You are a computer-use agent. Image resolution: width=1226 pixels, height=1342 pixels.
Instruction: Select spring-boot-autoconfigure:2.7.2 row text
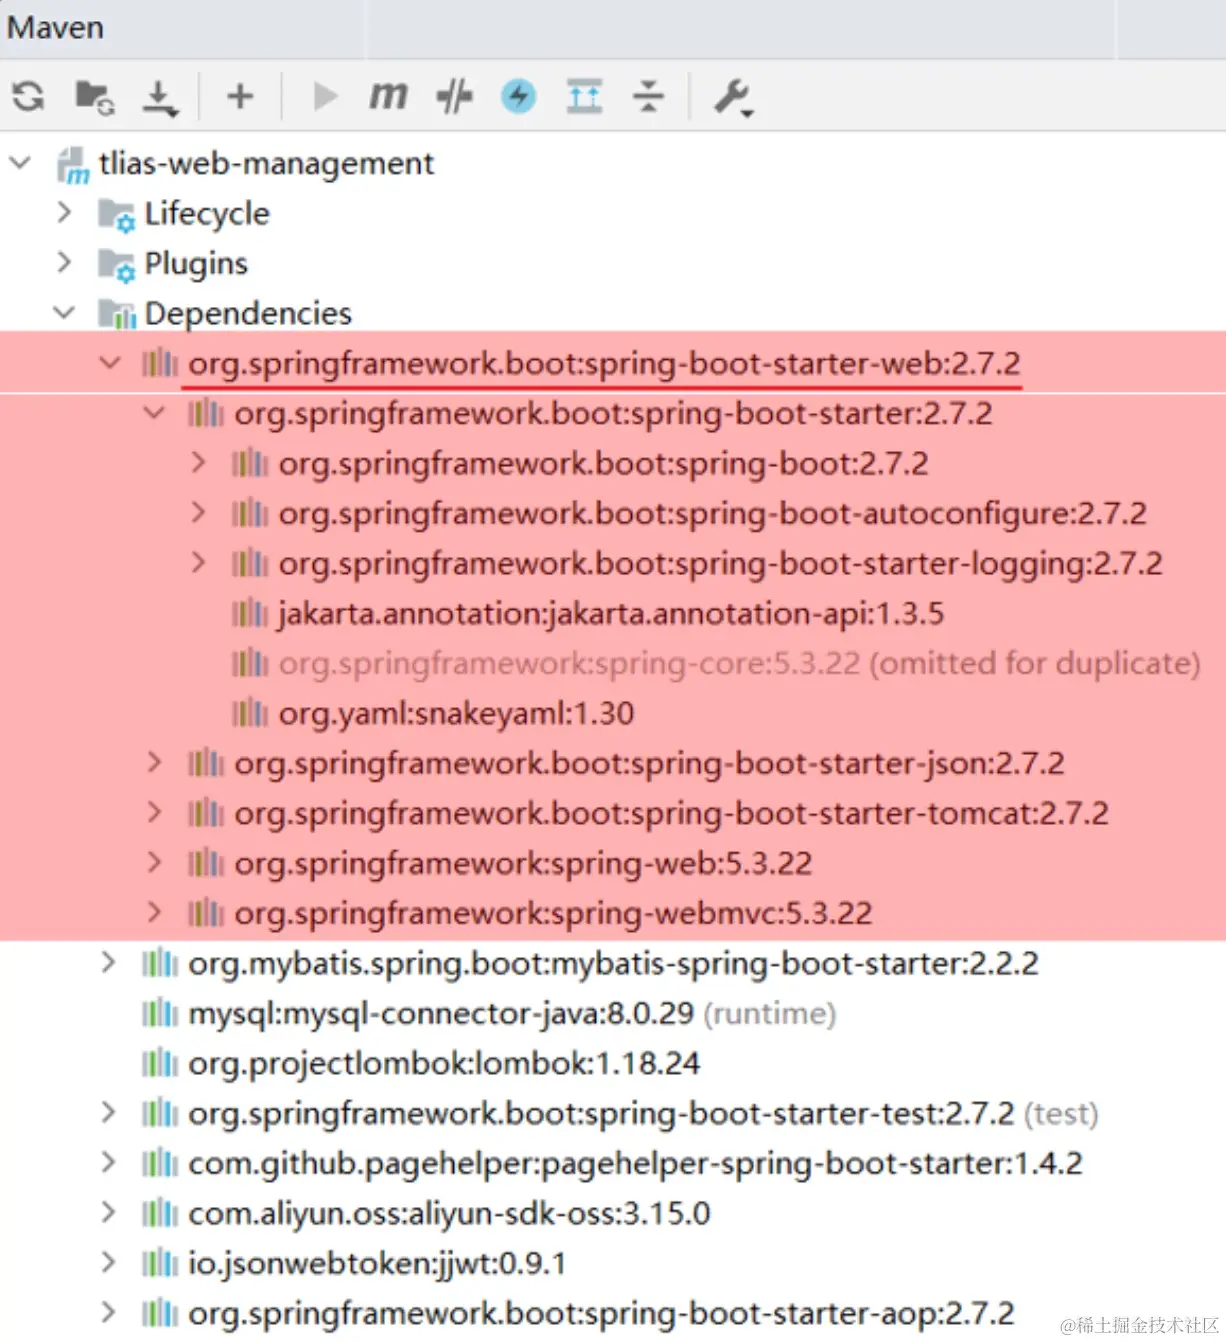tap(712, 514)
